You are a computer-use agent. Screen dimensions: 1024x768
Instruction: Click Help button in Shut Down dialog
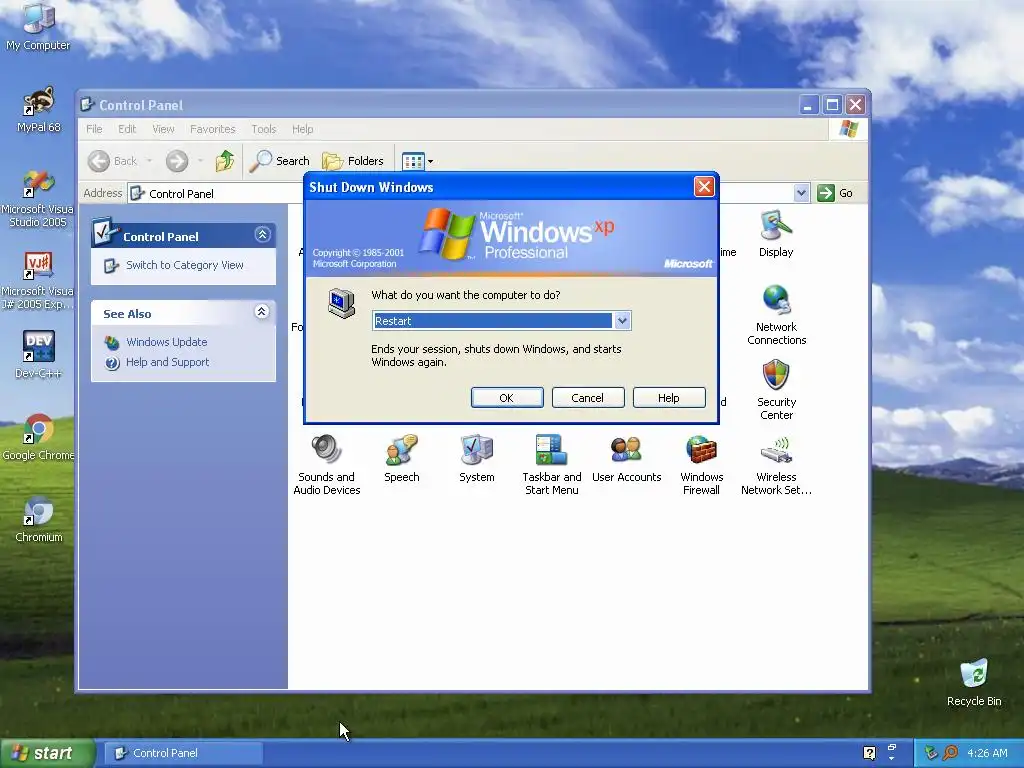point(669,398)
